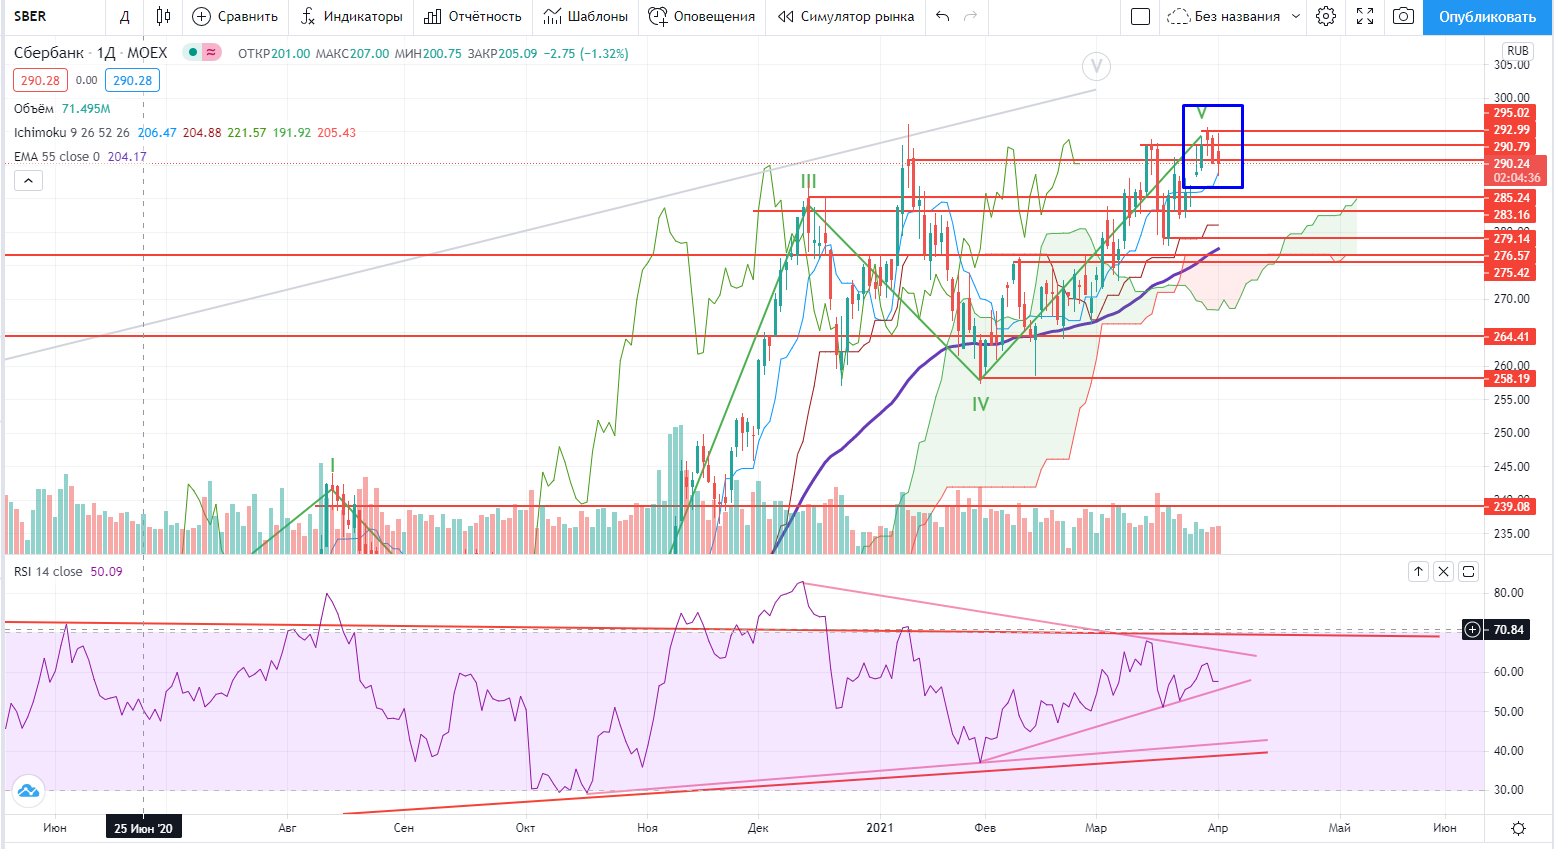The image size is (1554, 849).
Task: Toggle the pink approximate-data icon beside MOEX
Action: coord(211,53)
